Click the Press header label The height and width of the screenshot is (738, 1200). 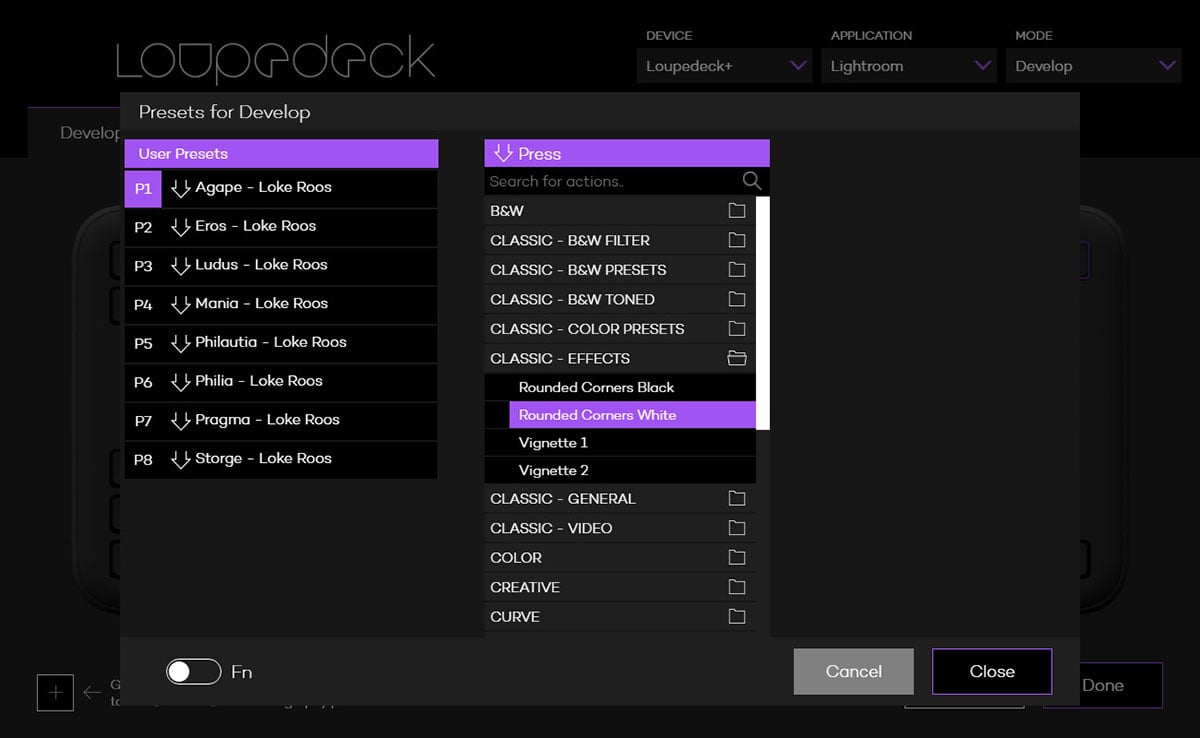pyautogui.click(x=540, y=154)
